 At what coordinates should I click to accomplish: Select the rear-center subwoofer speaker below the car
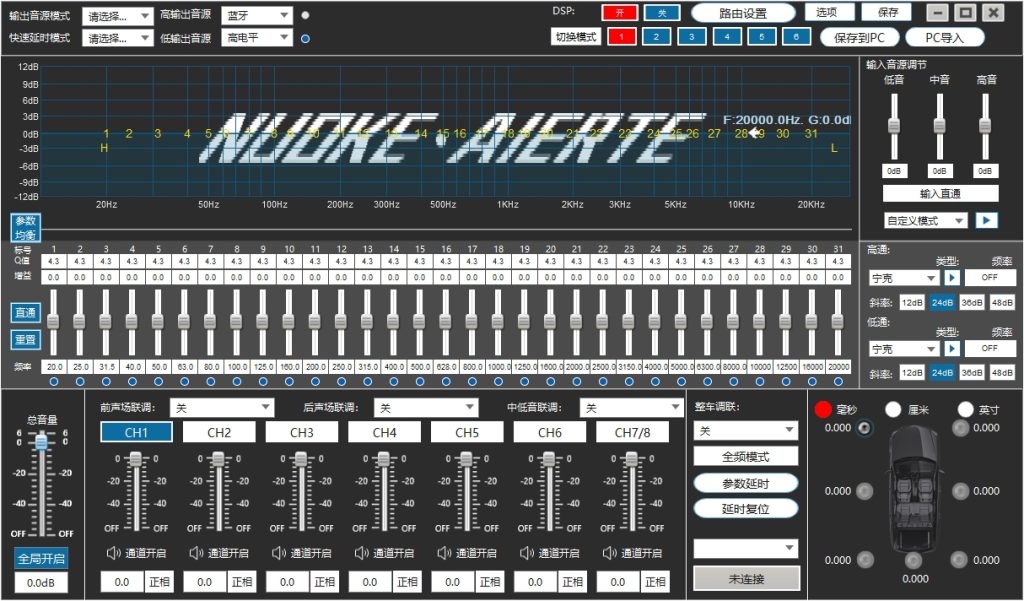[913, 560]
